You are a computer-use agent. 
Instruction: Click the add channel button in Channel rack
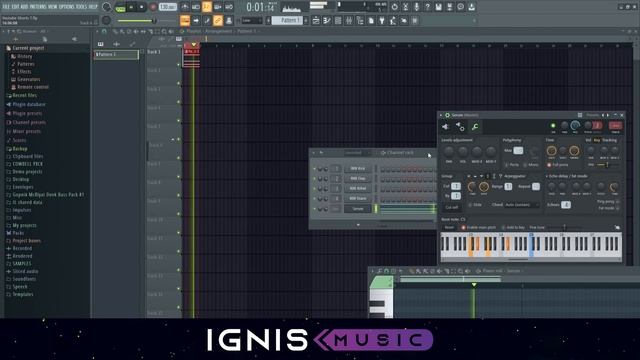pyautogui.click(x=358, y=225)
